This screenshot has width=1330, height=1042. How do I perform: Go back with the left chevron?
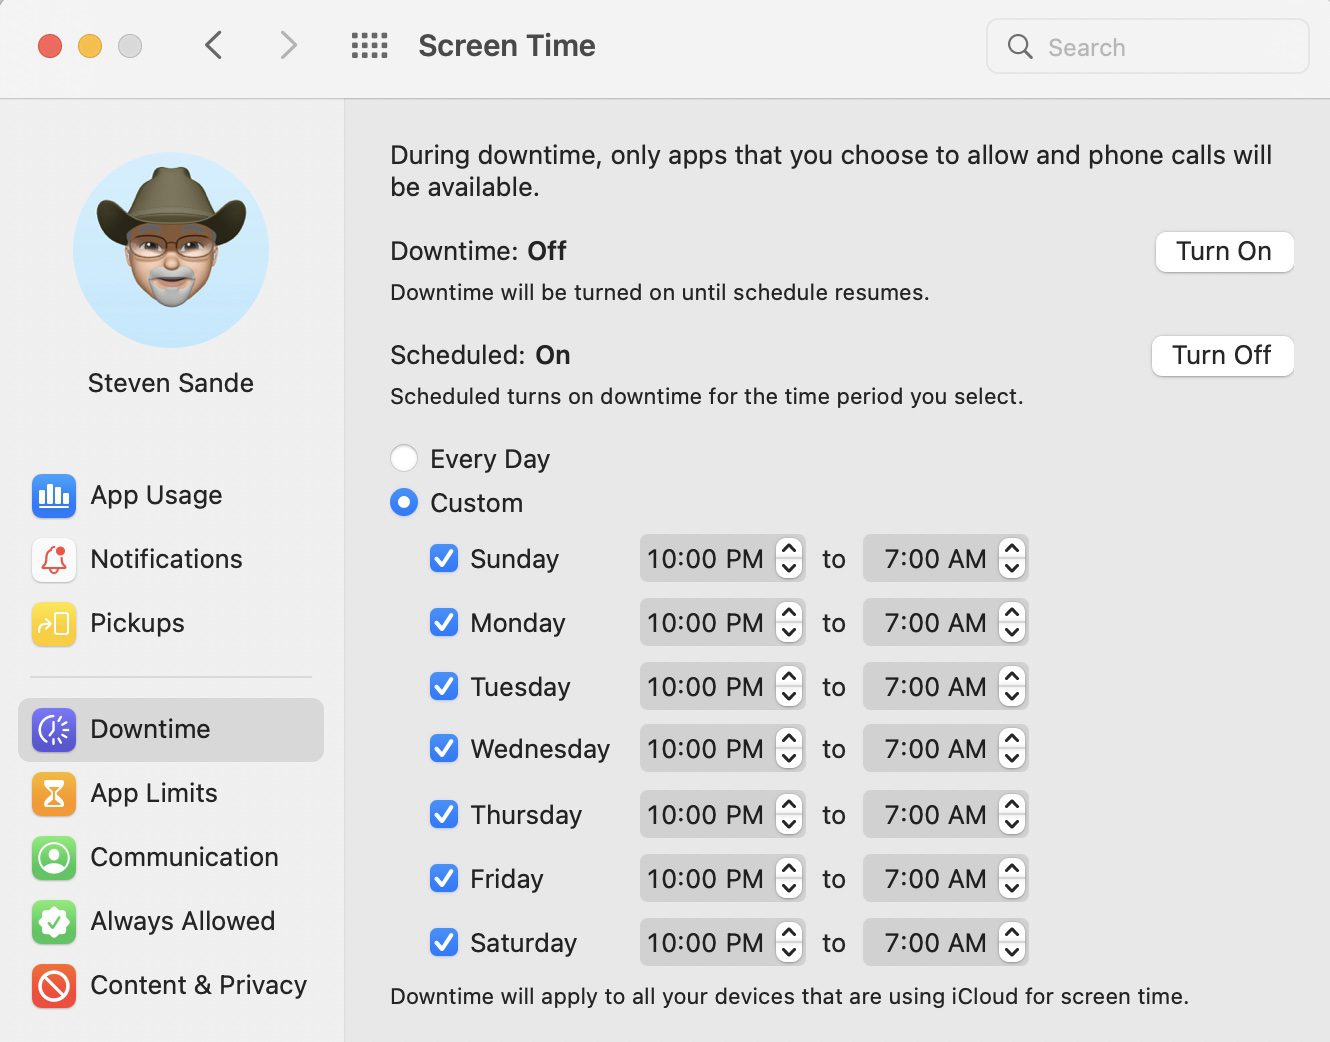point(213,46)
